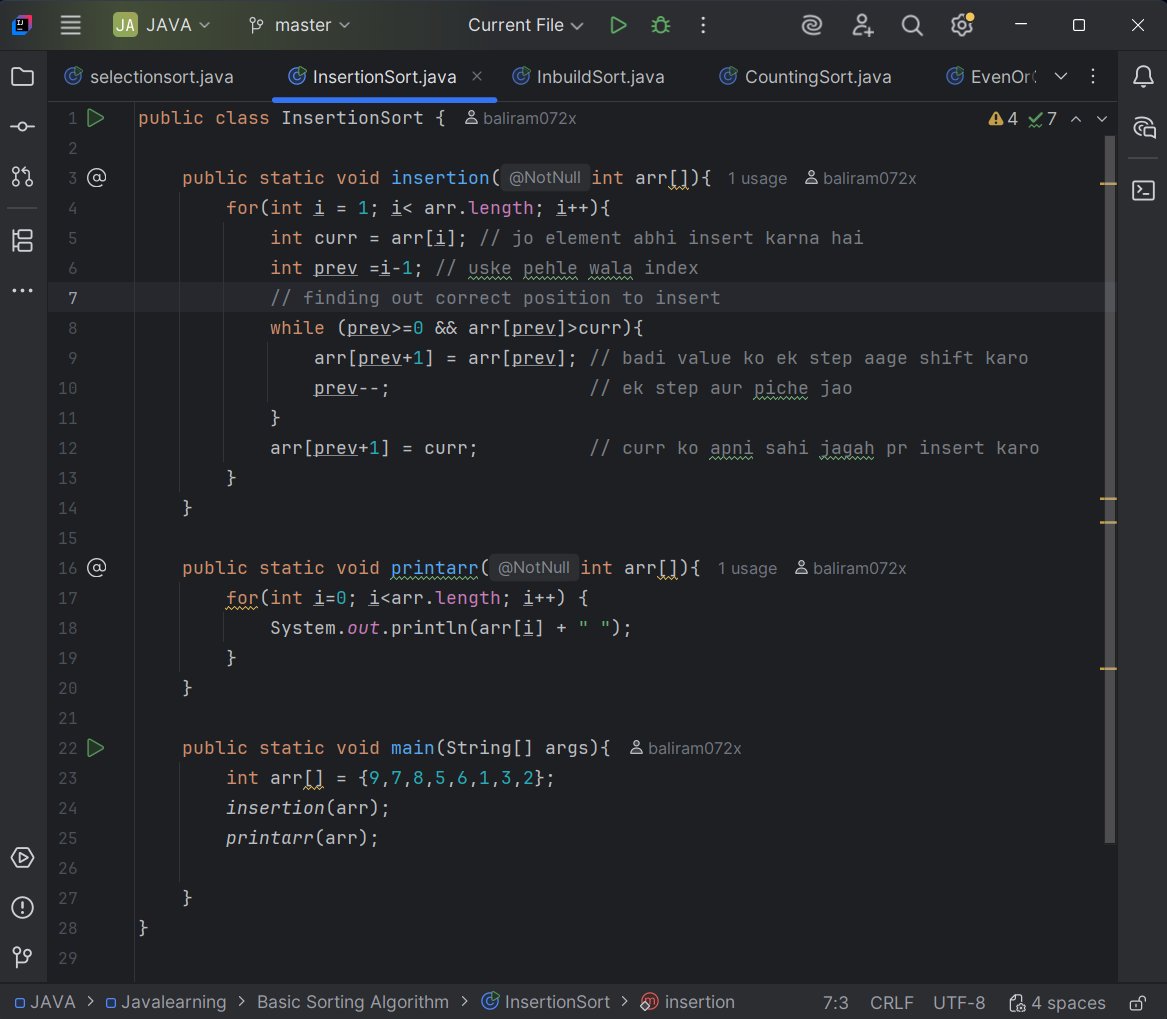Open IDE settings gear

tap(962, 25)
